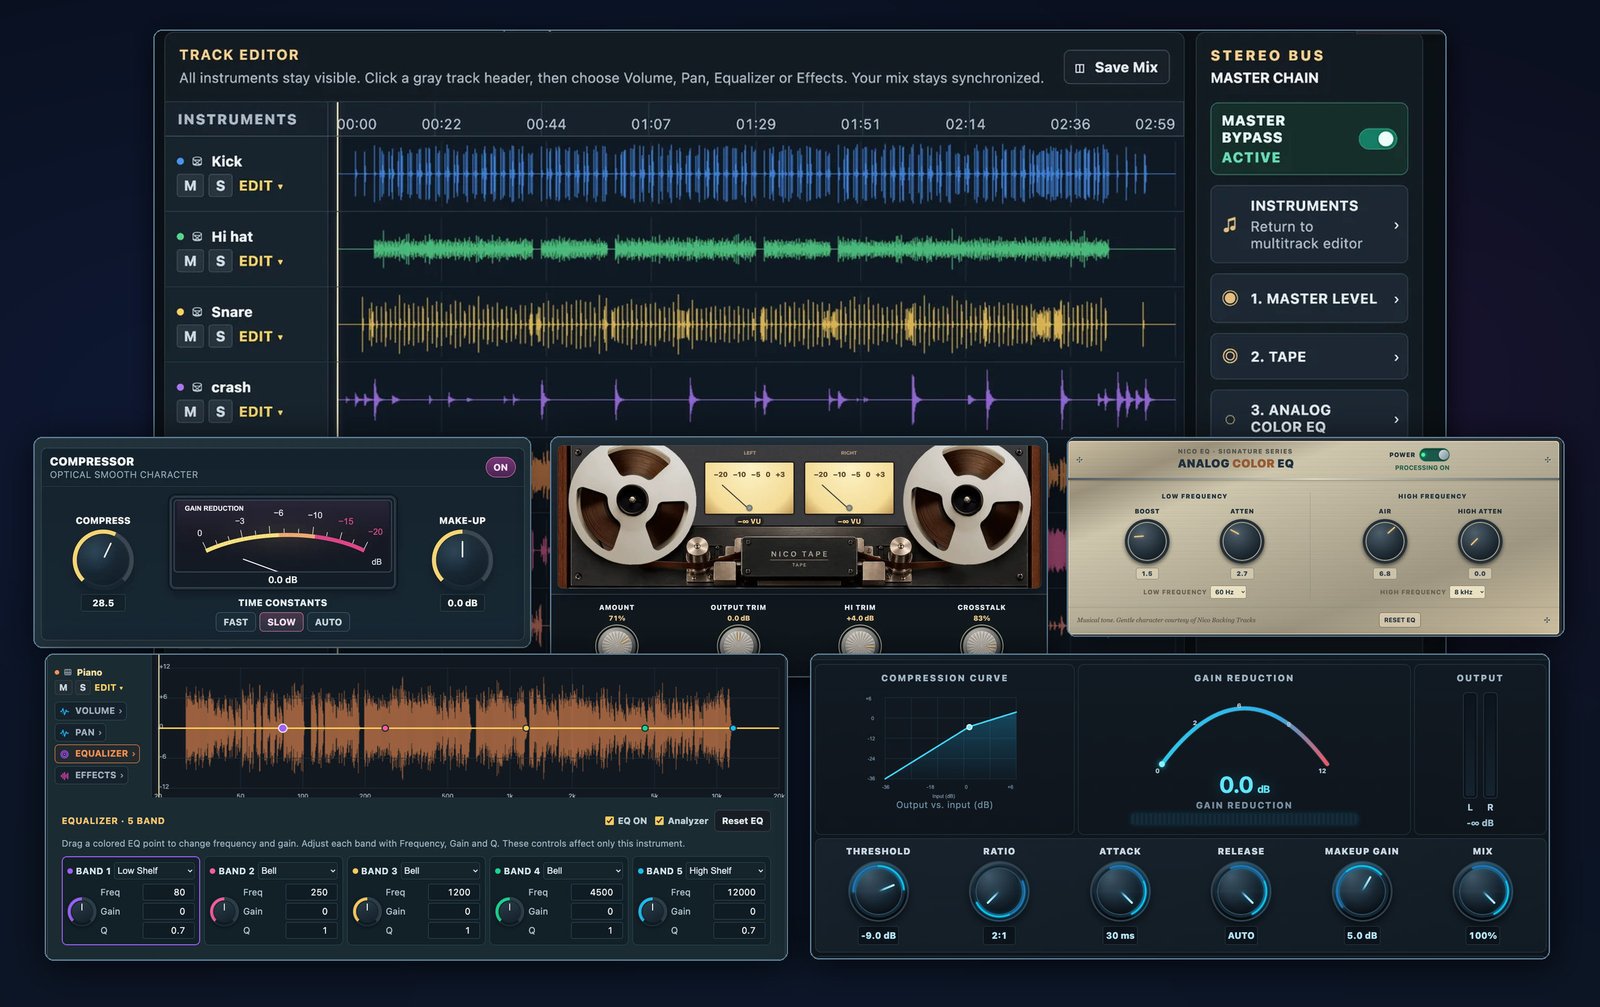Click the music note Instruments icon
This screenshot has height=1007, width=1600.
[x=1230, y=225]
